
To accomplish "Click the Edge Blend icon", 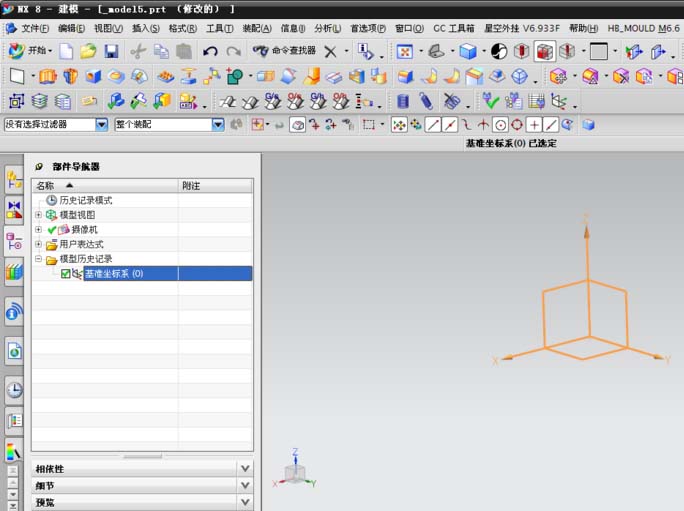I will pyautogui.click(x=405, y=76).
